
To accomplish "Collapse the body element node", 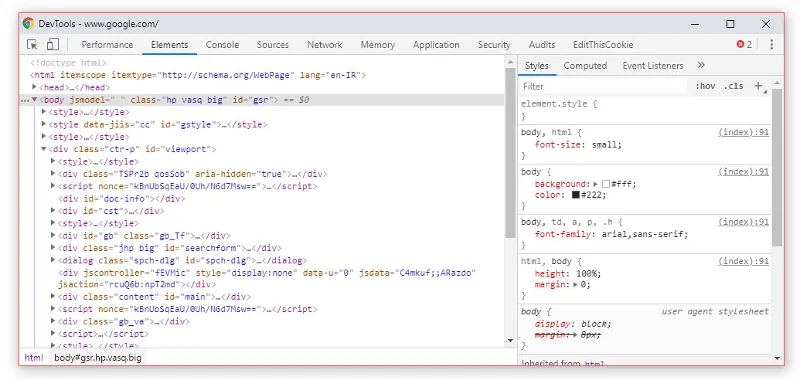I will [x=35, y=99].
